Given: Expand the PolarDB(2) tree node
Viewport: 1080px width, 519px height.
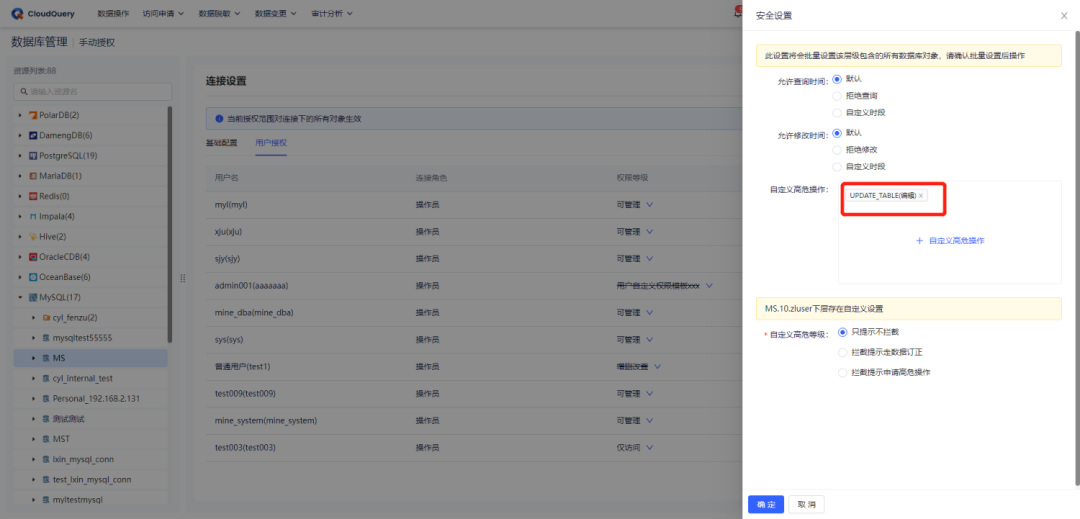Looking at the screenshot, I should [20, 115].
